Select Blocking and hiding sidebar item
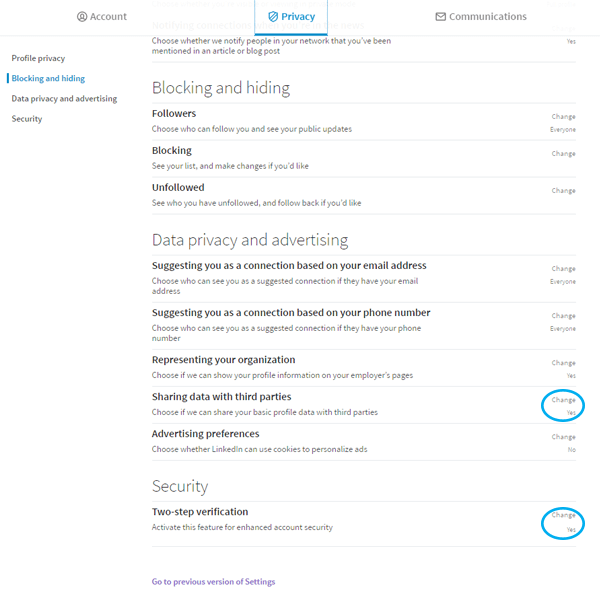Image resolution: width=600 pixels, height=600 pixels. 48,78
